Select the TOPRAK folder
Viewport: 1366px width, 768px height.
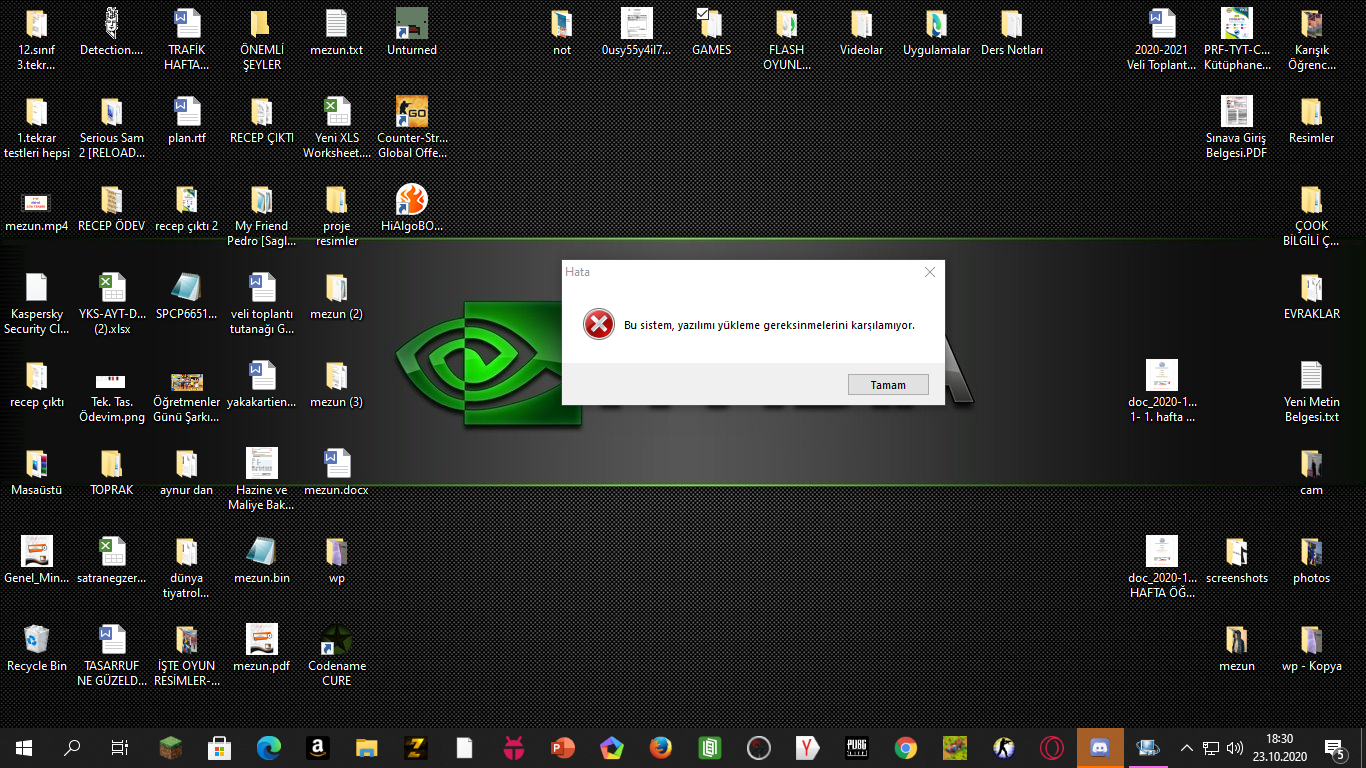click(x=112, y=472)
